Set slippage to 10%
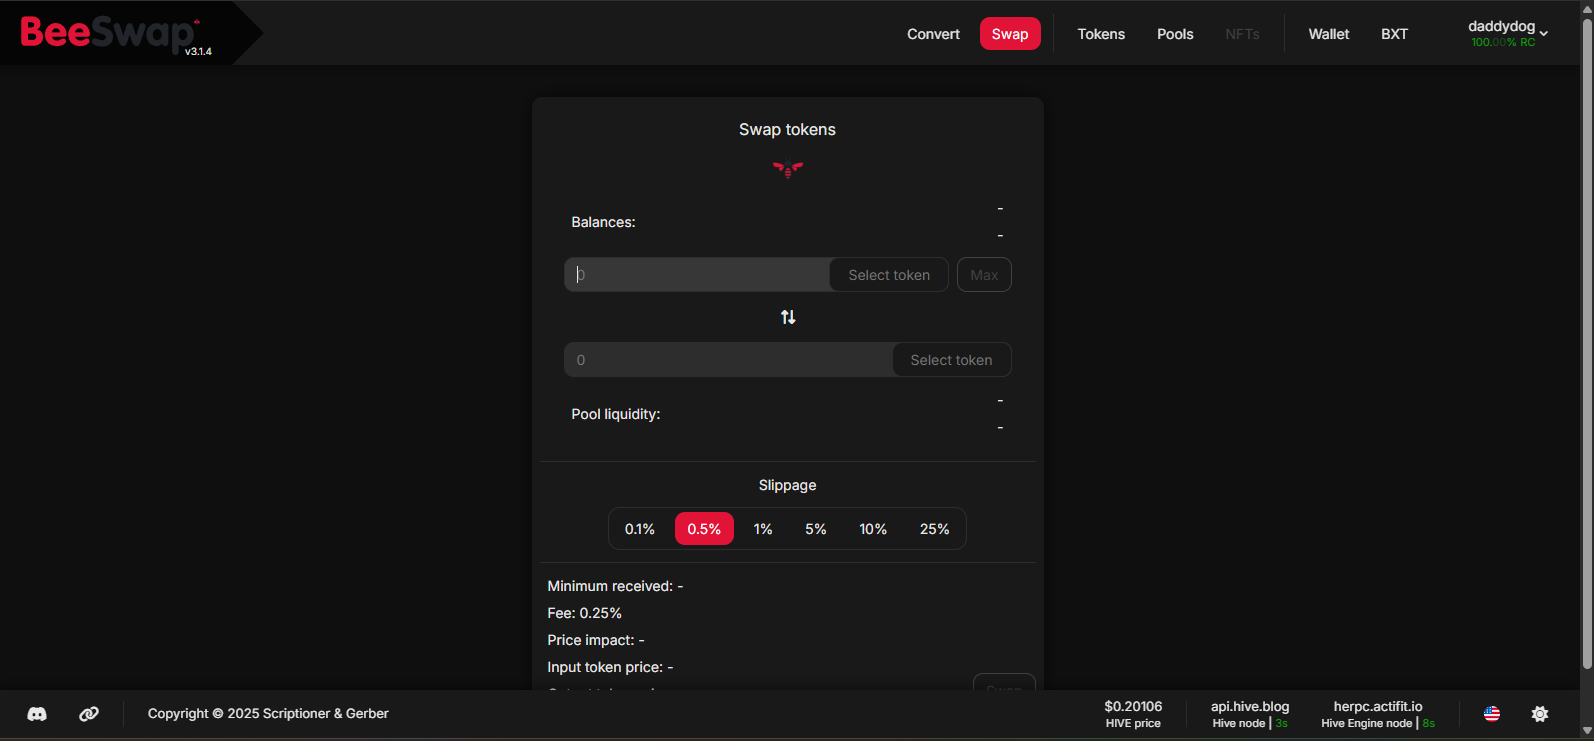 tap(873, 529)
